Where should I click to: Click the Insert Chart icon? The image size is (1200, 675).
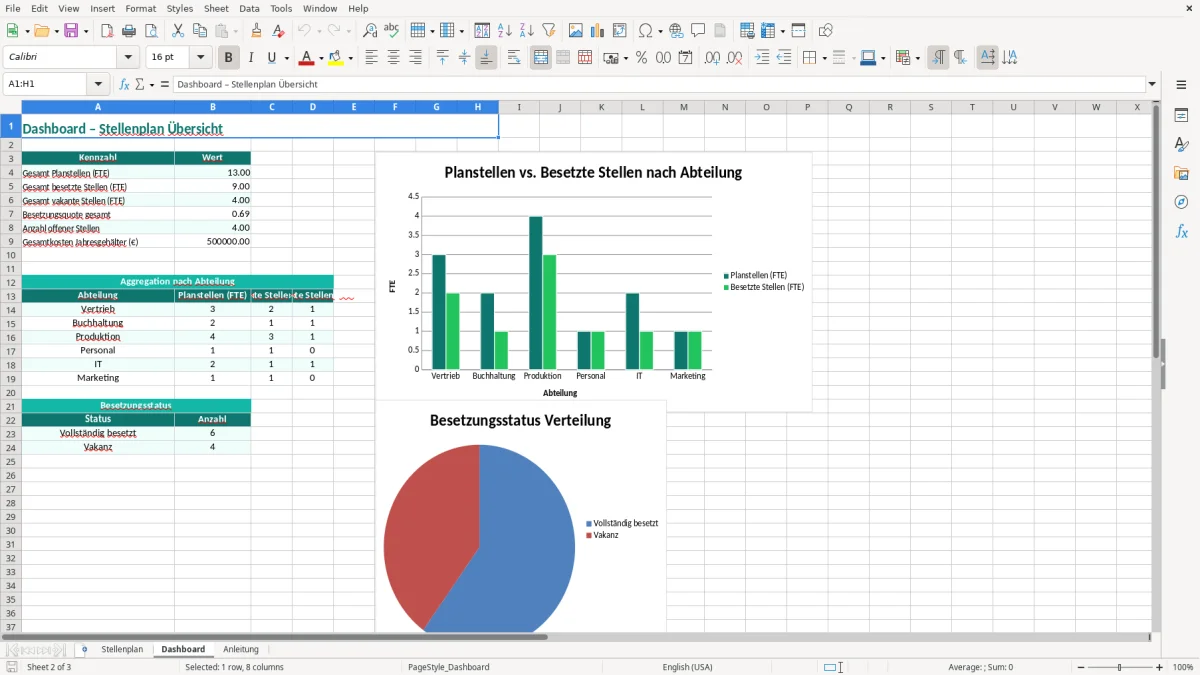[x=598, y=31]
